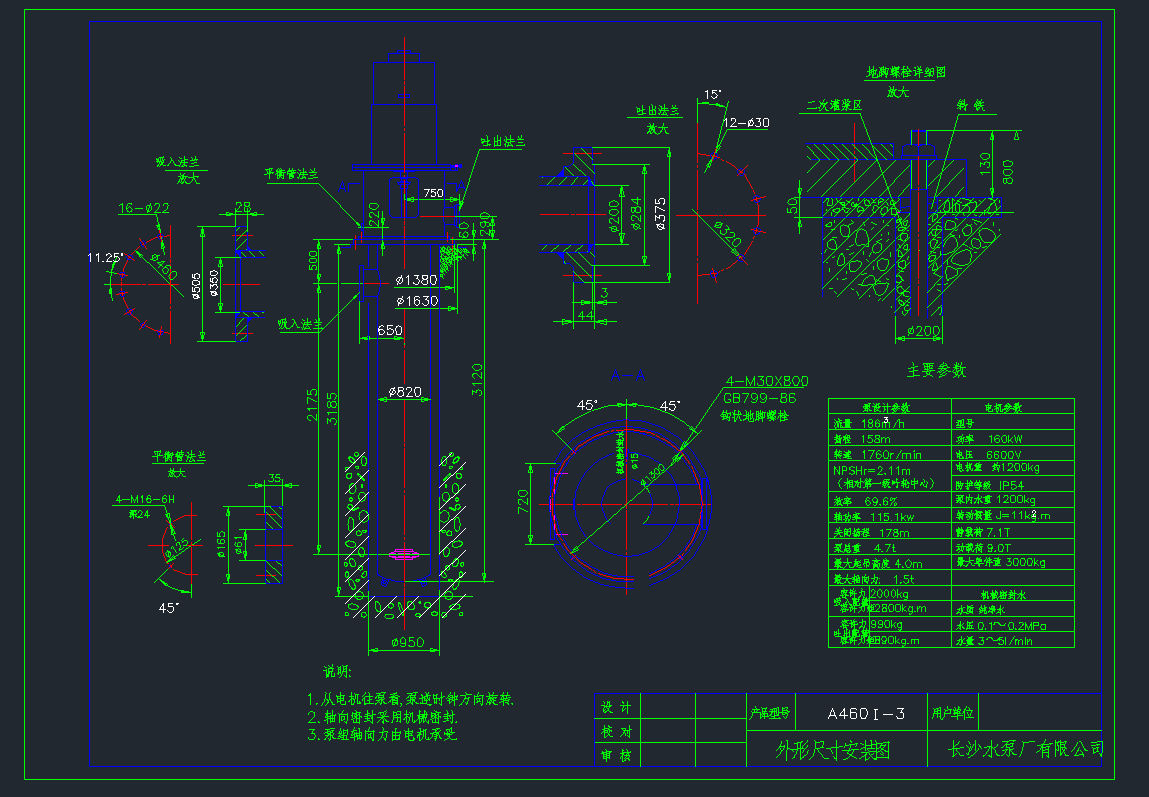Select the GB799-86 standard text
The width and height of the screenshot is (1149, 797).
(760, 398)
